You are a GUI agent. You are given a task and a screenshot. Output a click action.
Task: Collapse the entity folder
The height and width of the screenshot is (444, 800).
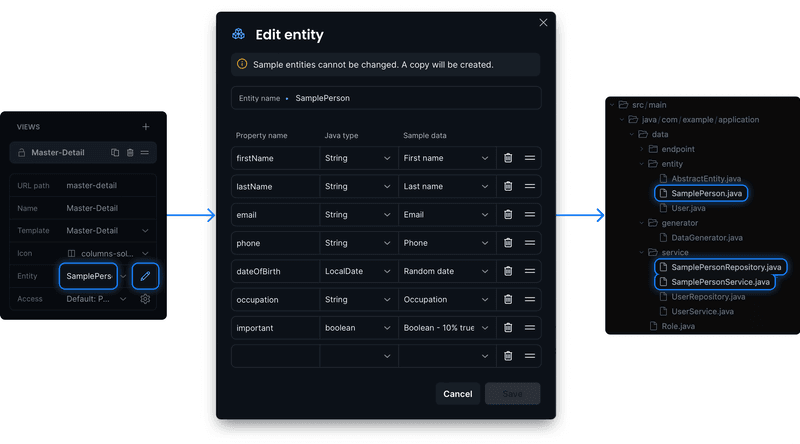point(641,164)
